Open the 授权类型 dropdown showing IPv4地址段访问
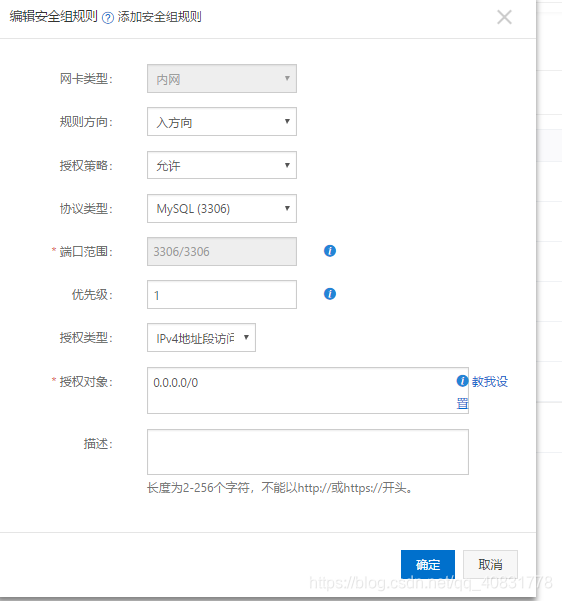 point(201,338)
